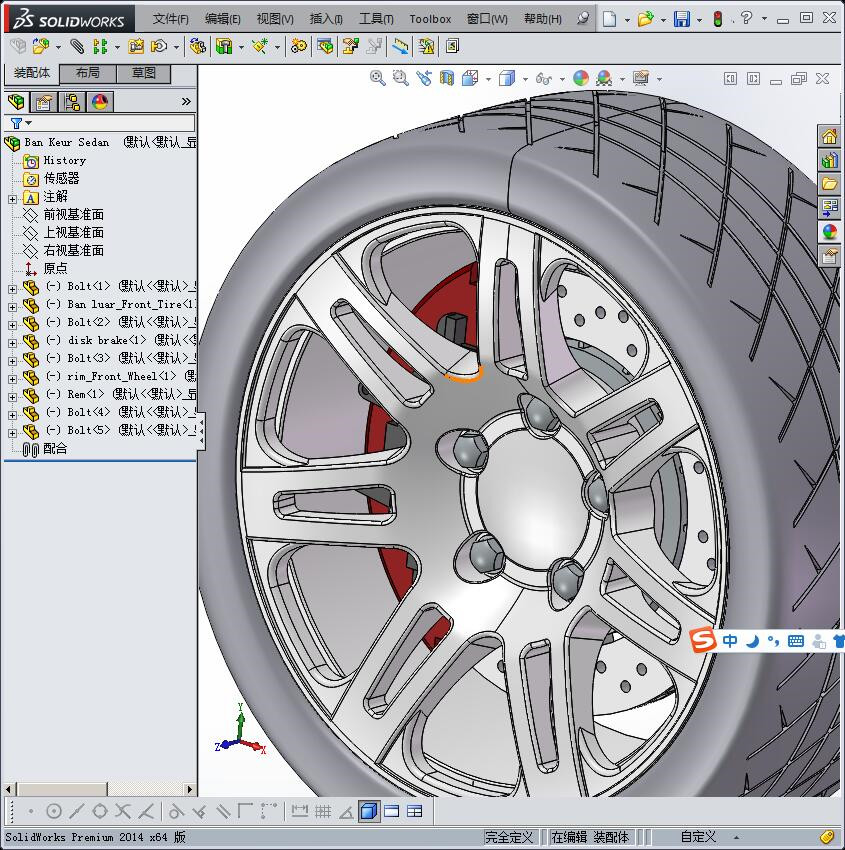Select the 配合 Mates folder in tree
Screen dimensions: 845x850
(x=55, y=449)
